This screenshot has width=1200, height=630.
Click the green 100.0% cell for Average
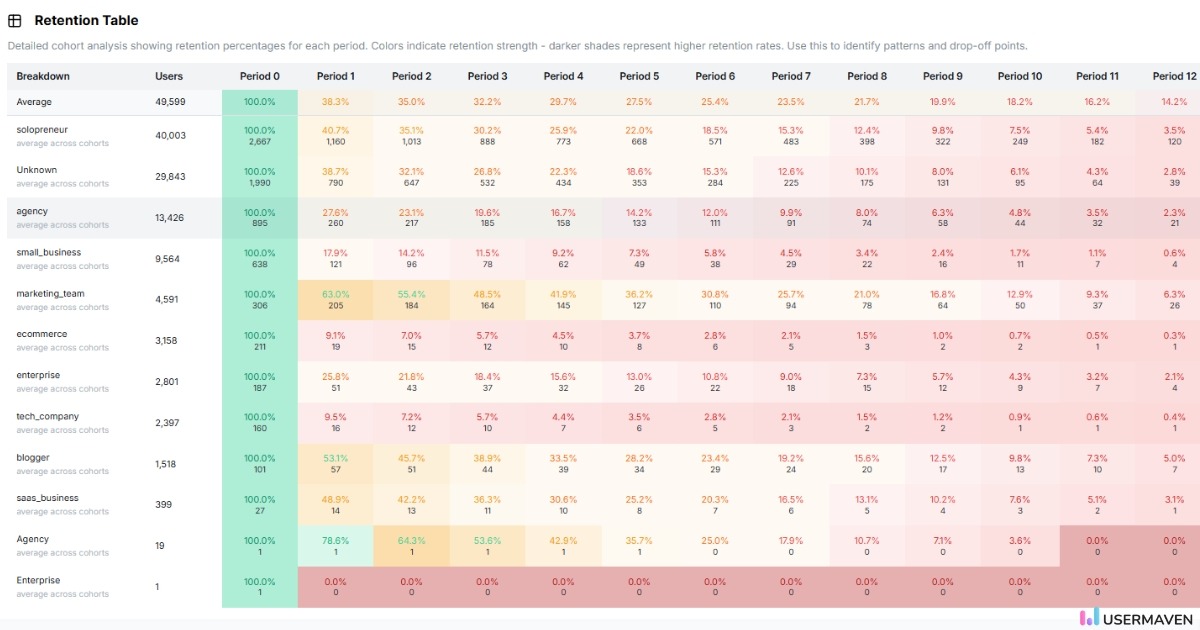coord(259,101)
